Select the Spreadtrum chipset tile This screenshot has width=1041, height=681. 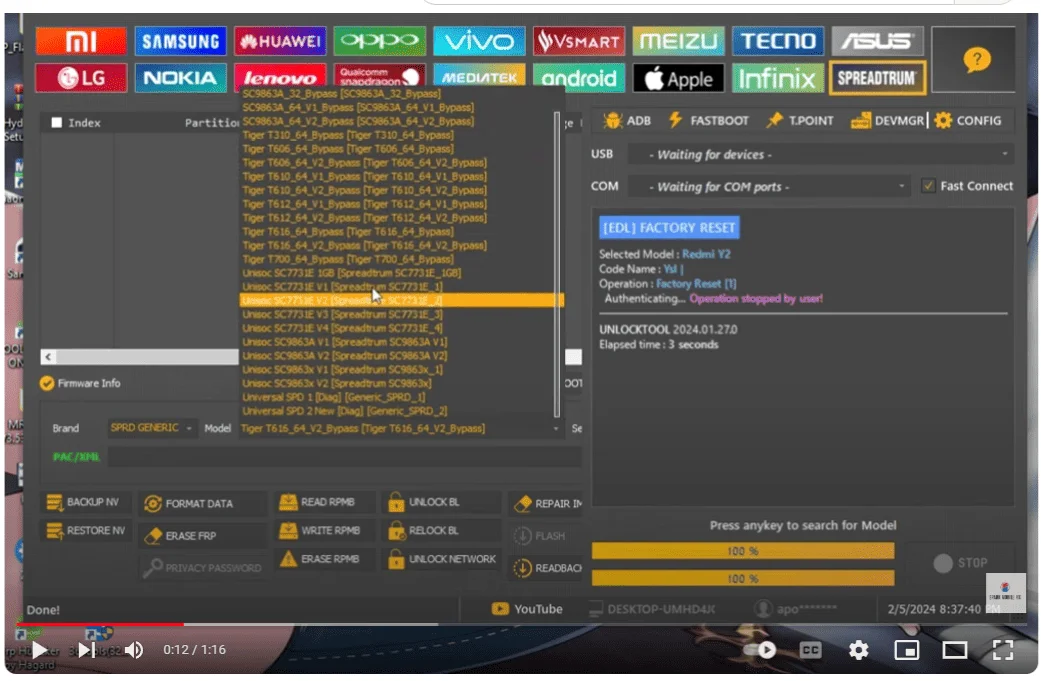click(877, 78)
